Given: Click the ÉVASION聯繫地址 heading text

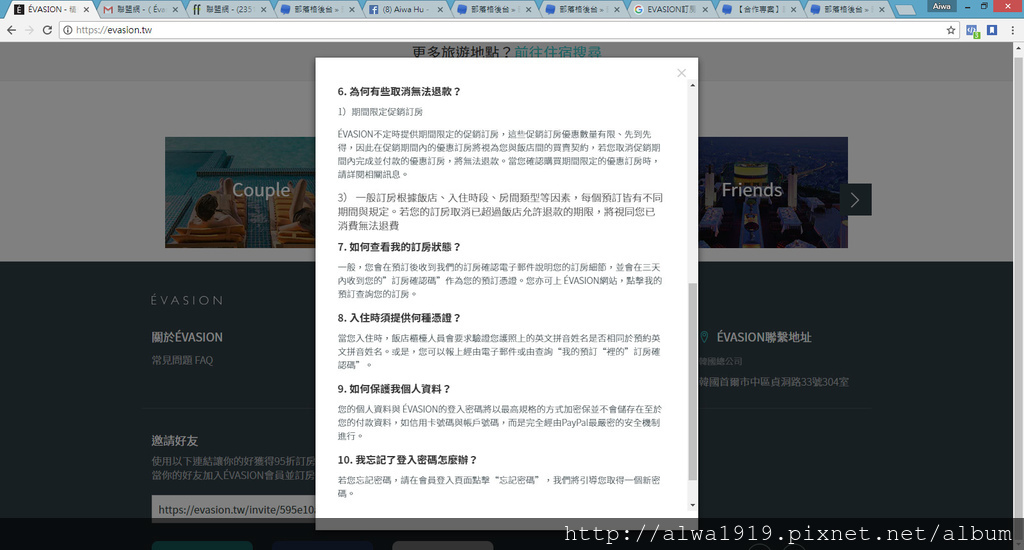Looking at the screenshot, I should click(x=764, y=337).
